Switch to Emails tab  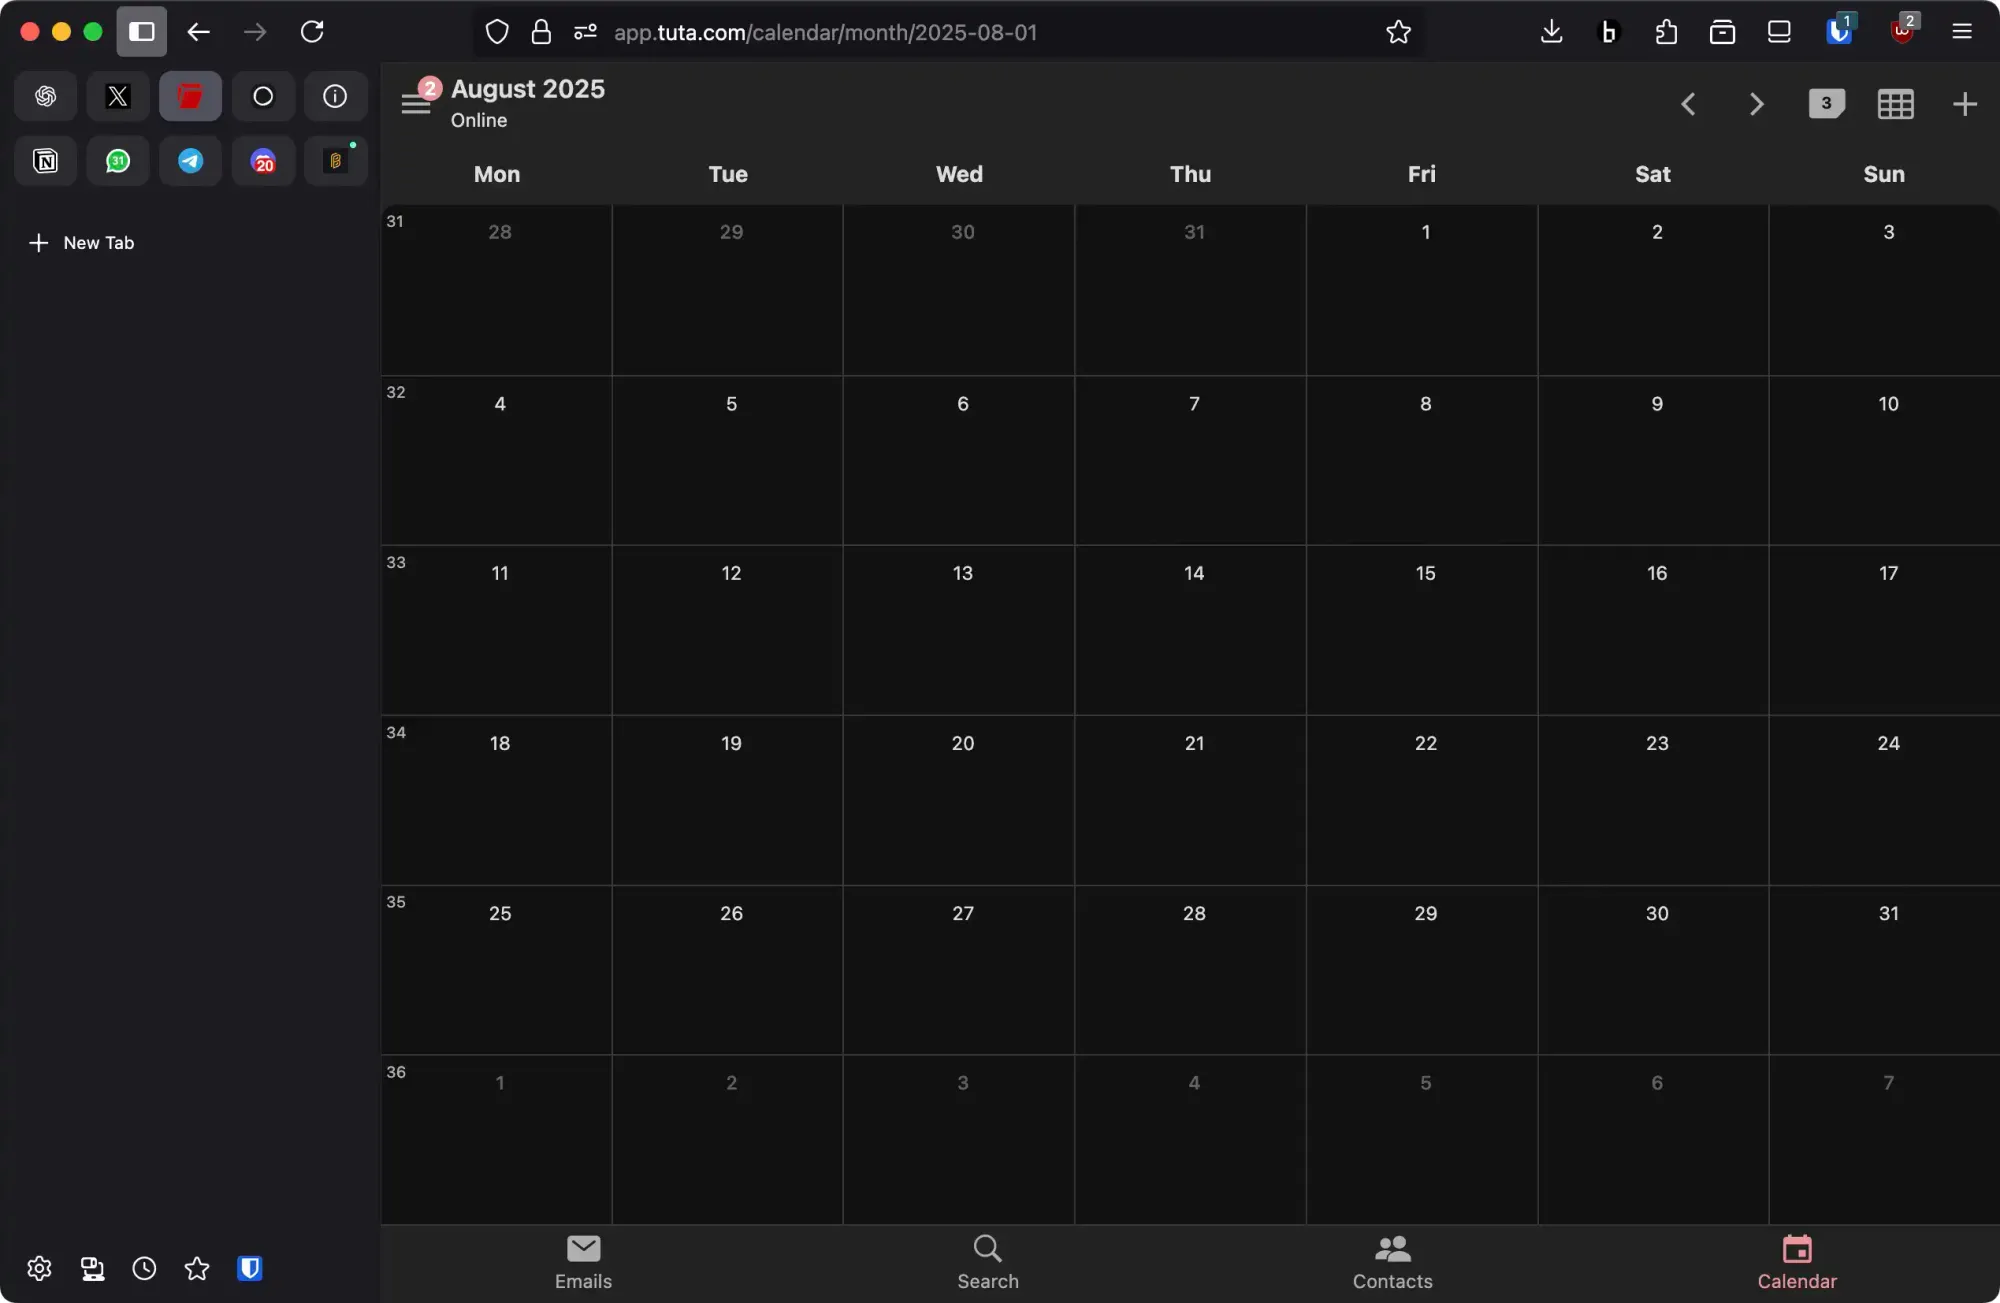(583, 1262)
